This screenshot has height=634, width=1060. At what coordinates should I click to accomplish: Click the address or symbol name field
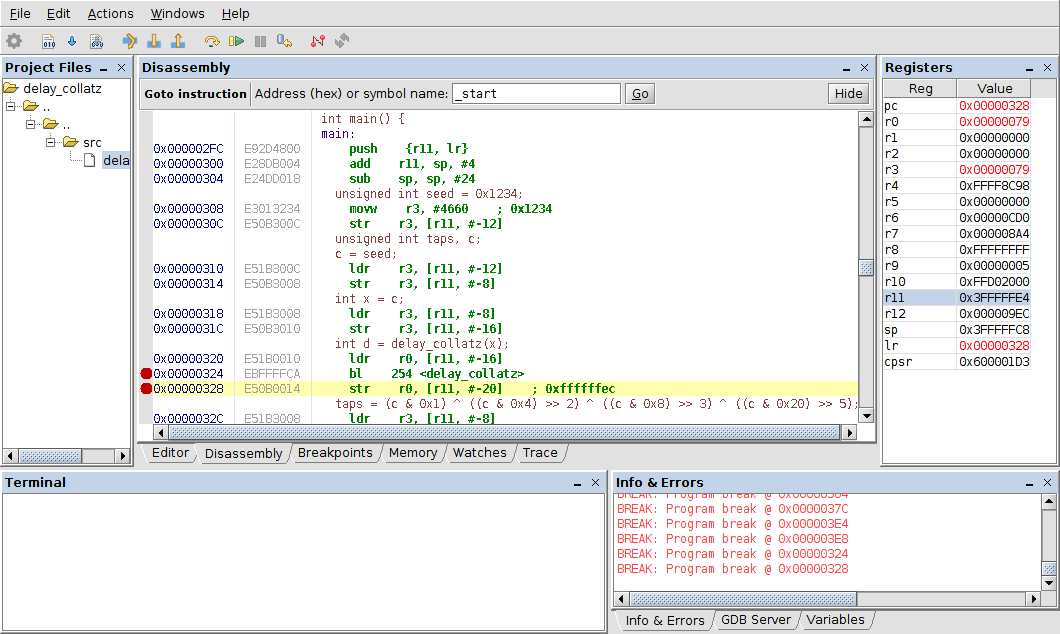coord(536,94)
